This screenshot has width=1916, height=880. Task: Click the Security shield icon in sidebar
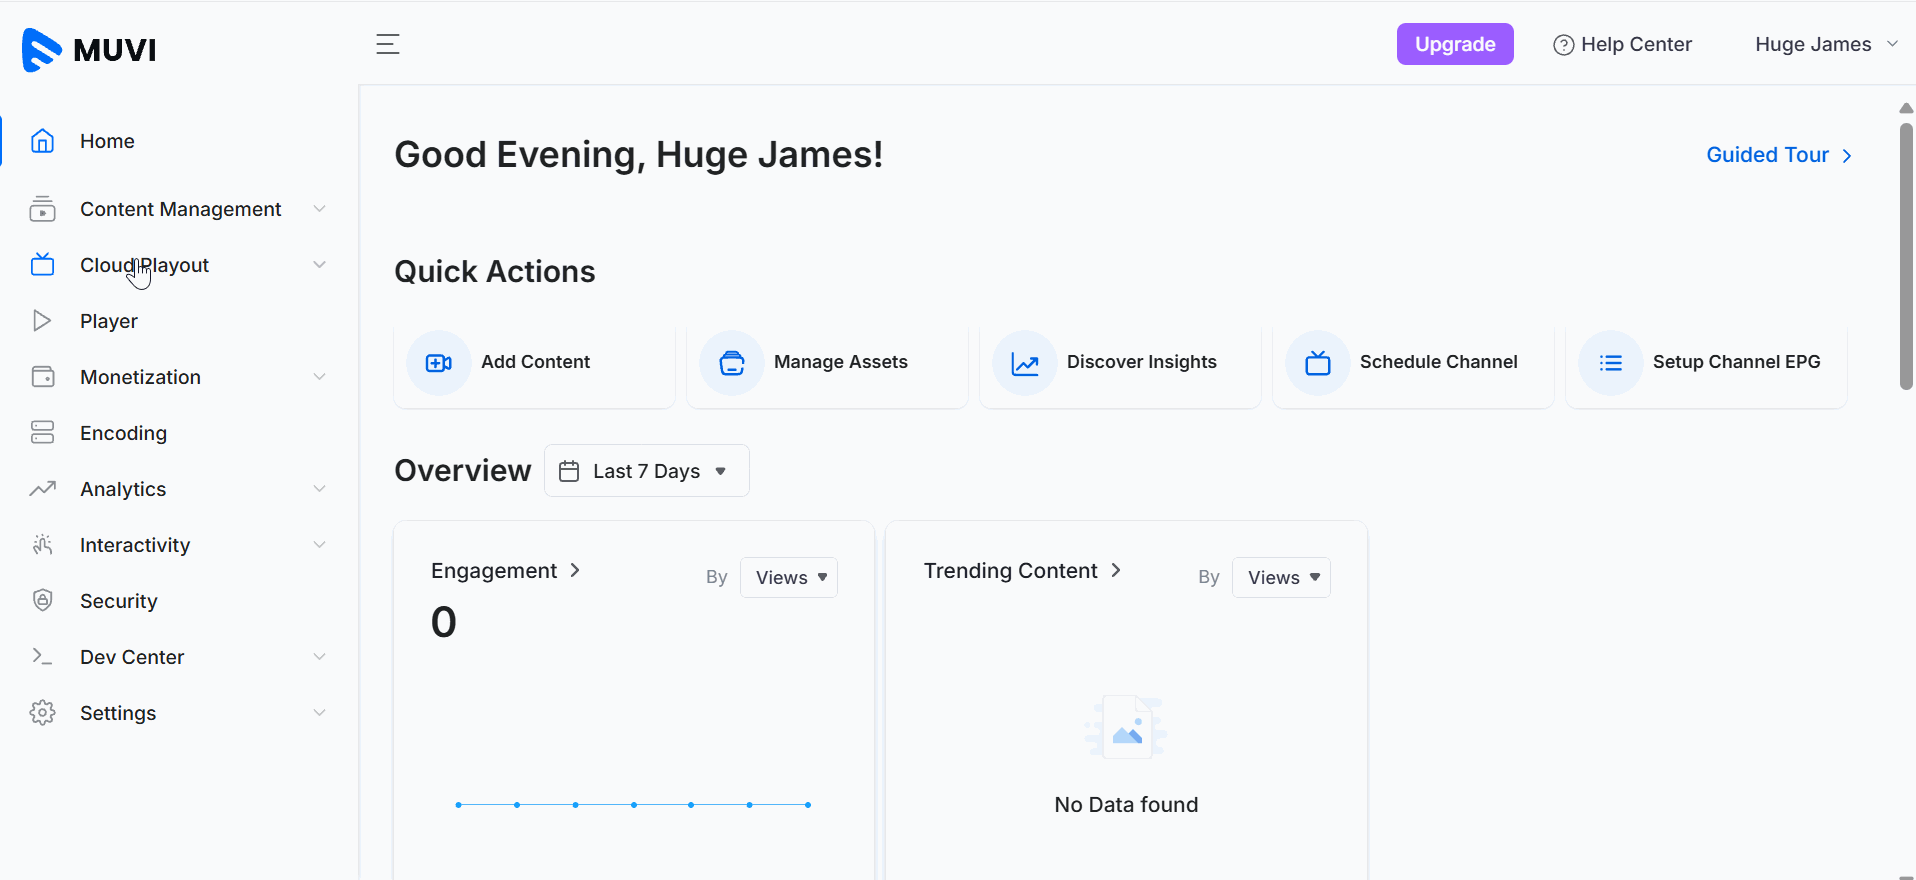(x=42, y=601)
